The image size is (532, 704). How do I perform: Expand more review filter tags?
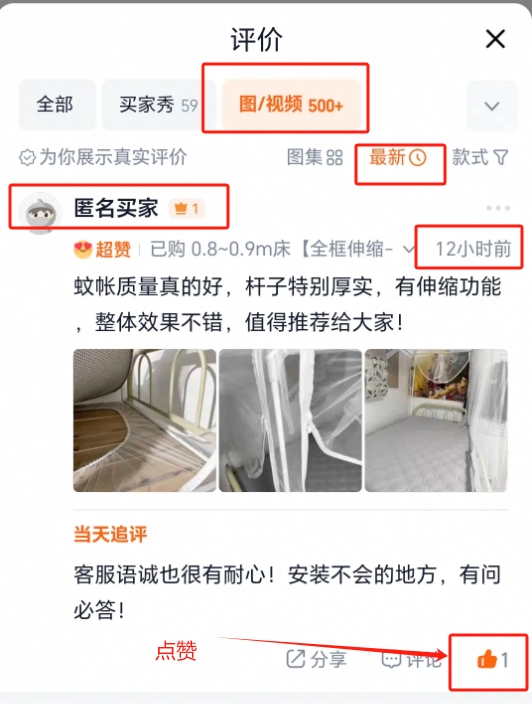[492, 106]
